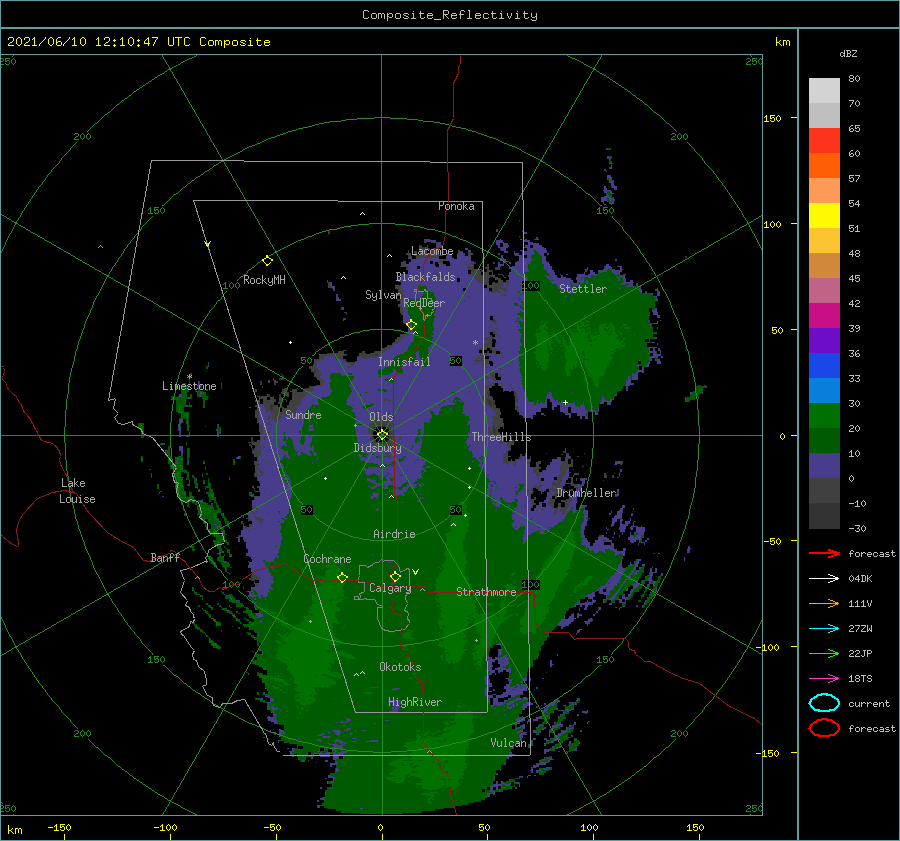The height and width of the screenshot is (841, 900).
Task: Click the Olds label
Action: pos(381,417)
